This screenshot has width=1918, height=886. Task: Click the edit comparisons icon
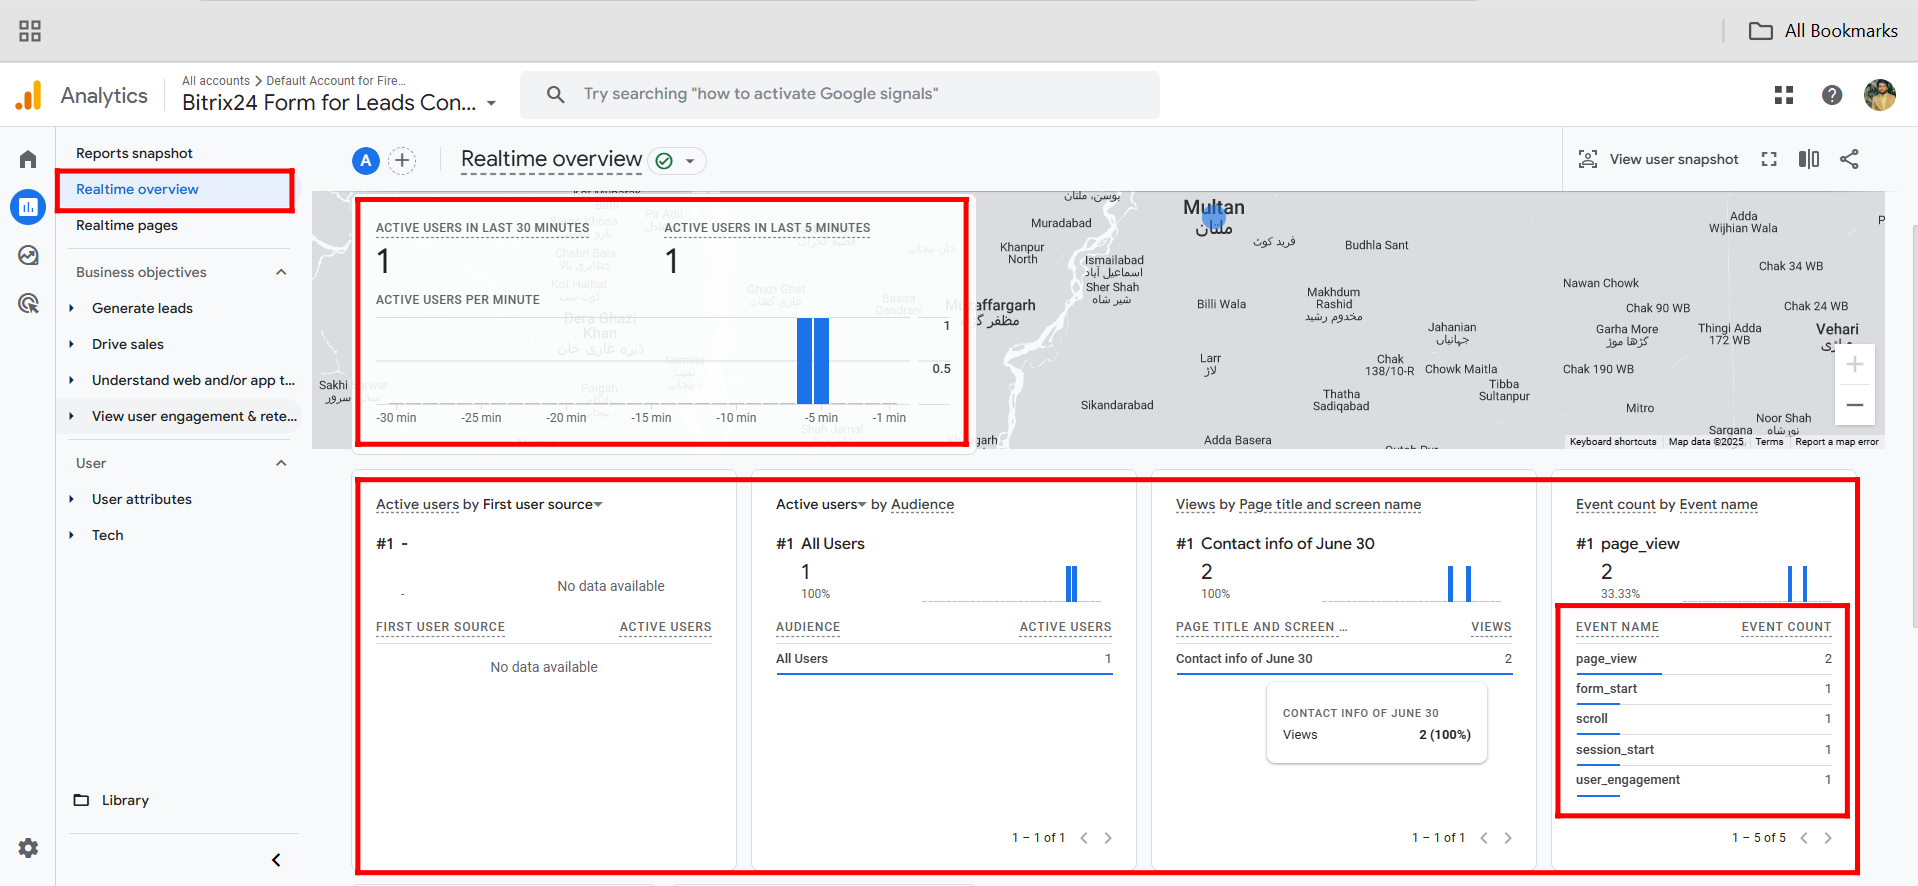pyautogui.click(x=1809, y=159)
